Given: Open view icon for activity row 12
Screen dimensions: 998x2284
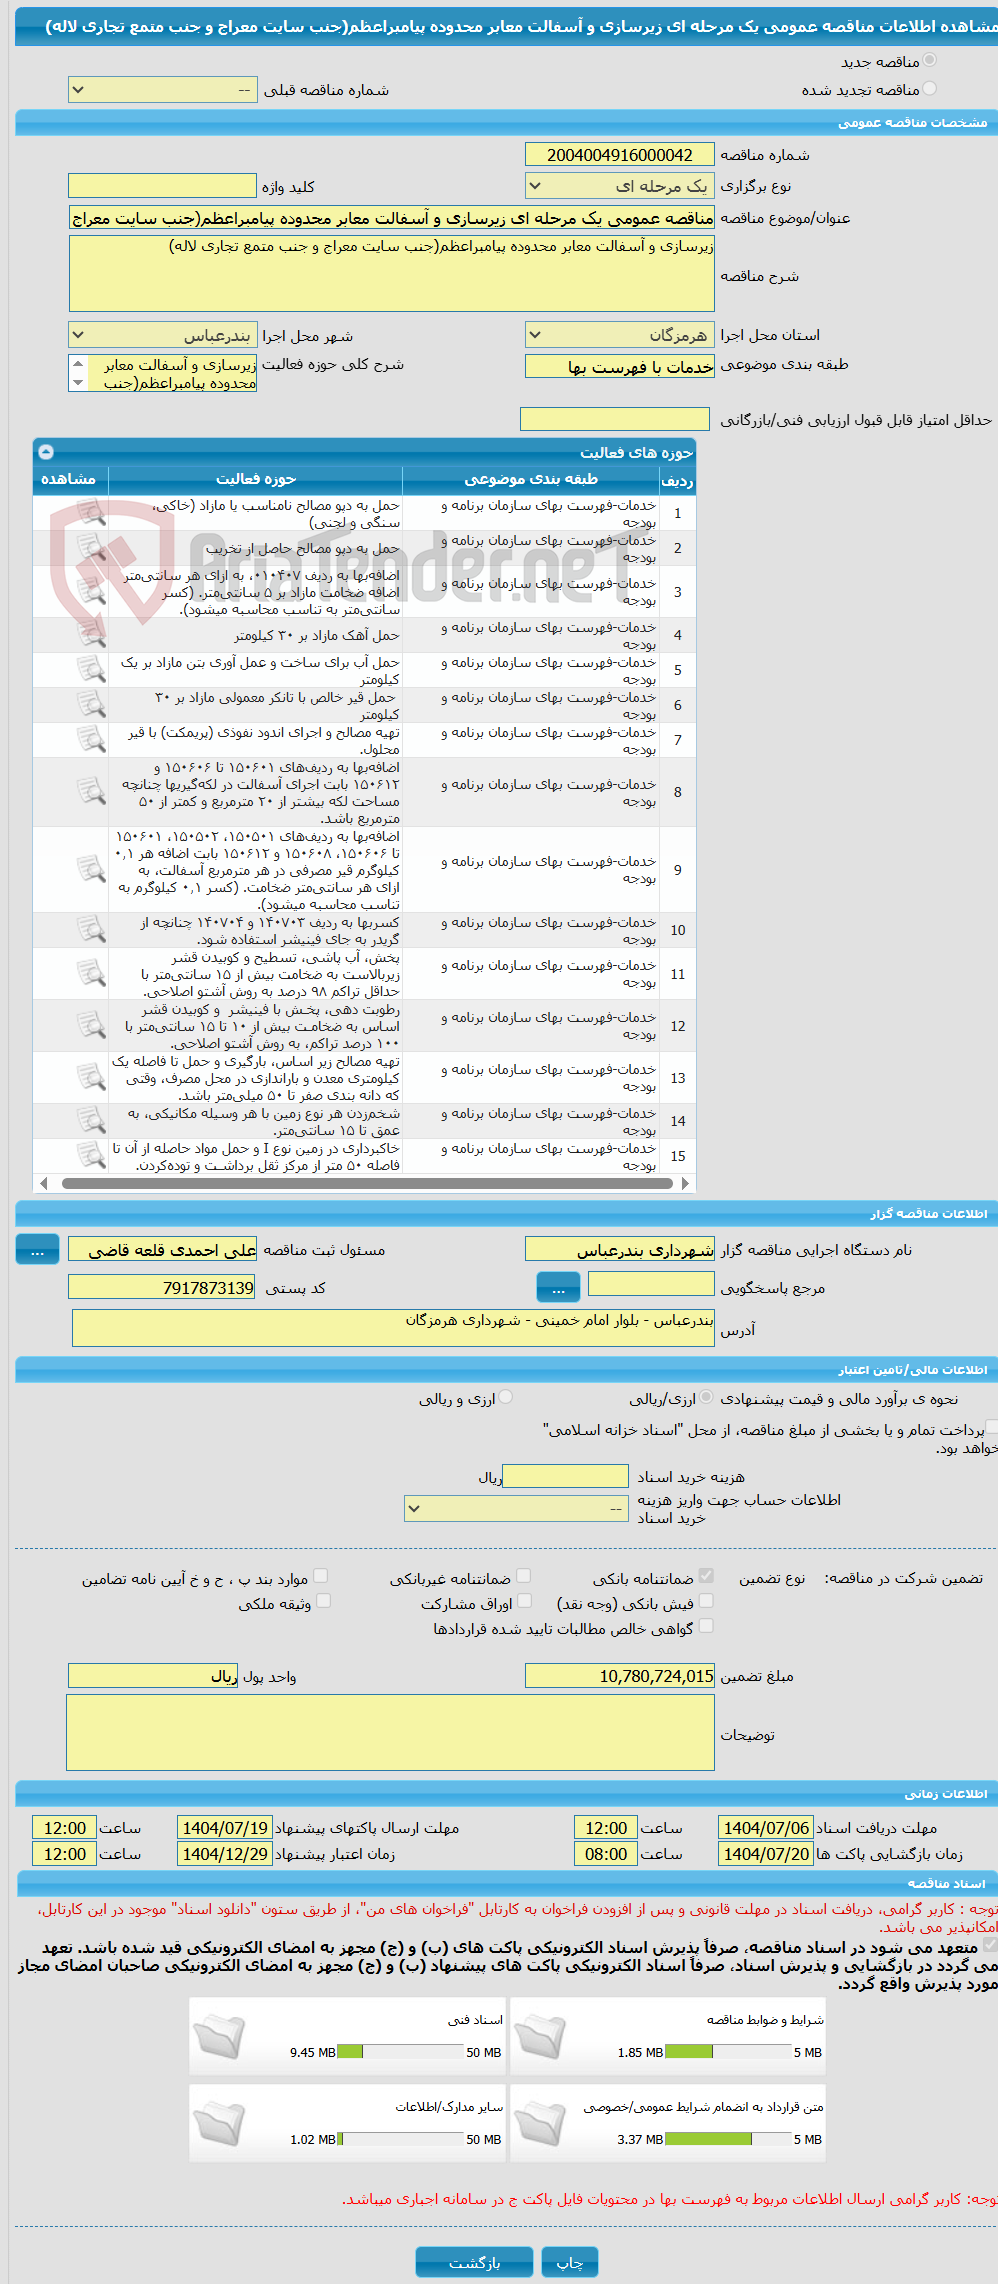Looking at the screenshot, I should [x=91, y=1025].
